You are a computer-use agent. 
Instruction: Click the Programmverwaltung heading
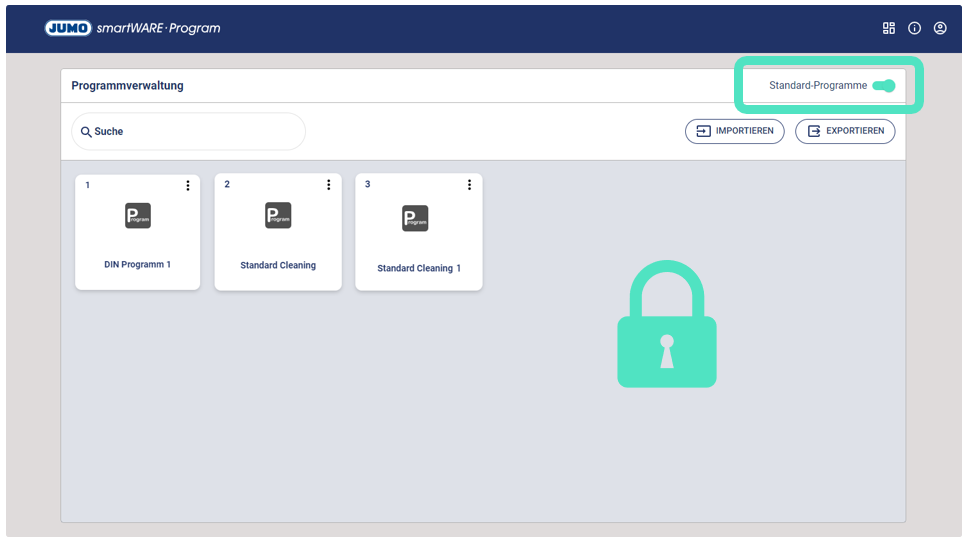[x=127, y=86]
